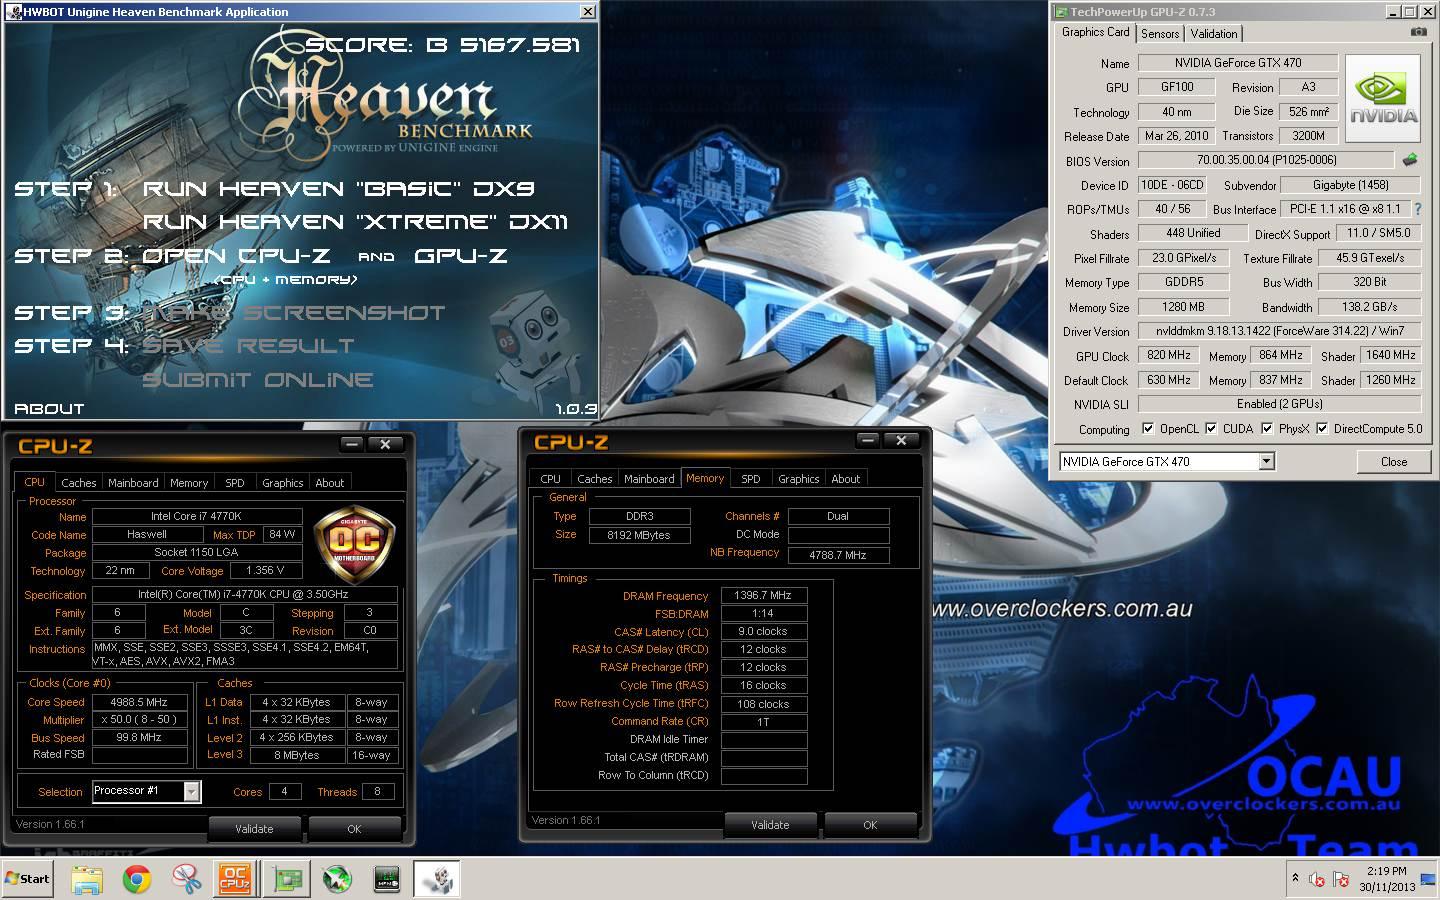1440x900 pixels.
Task: Run Heaven "Xtreme" DX11 benchmark
Action: (x=356, y=222)
